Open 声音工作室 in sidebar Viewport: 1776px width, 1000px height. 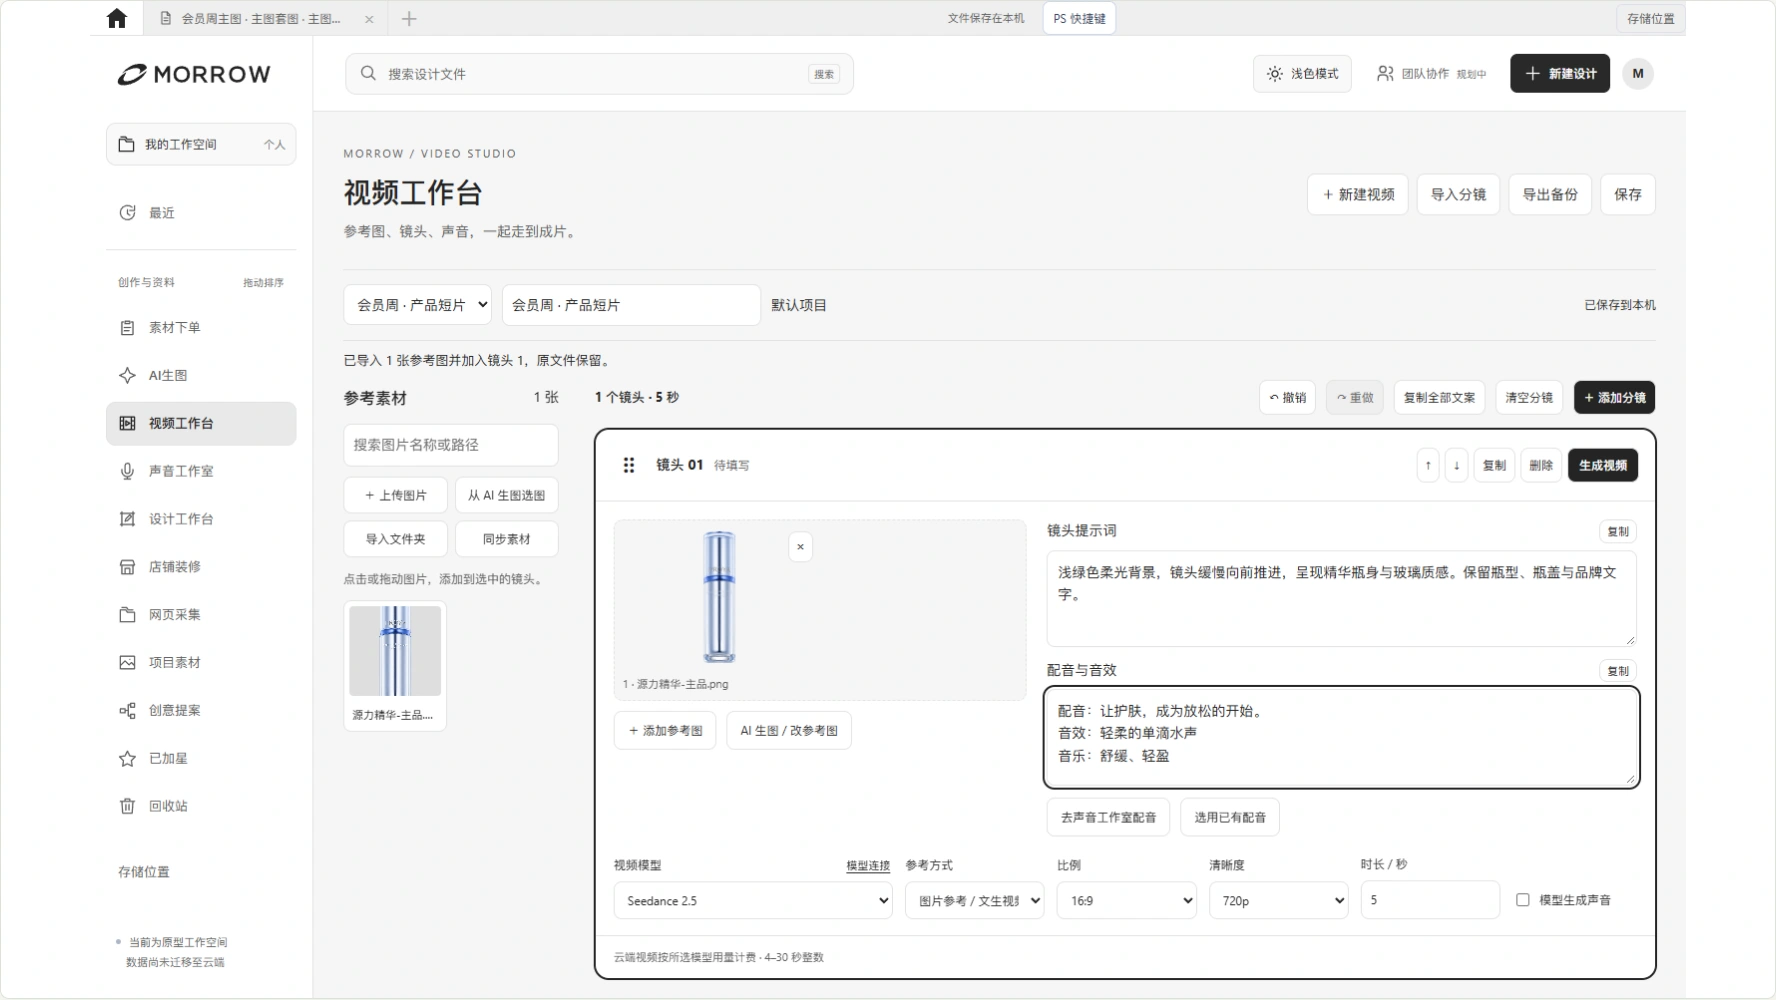[x=201, y=471]
